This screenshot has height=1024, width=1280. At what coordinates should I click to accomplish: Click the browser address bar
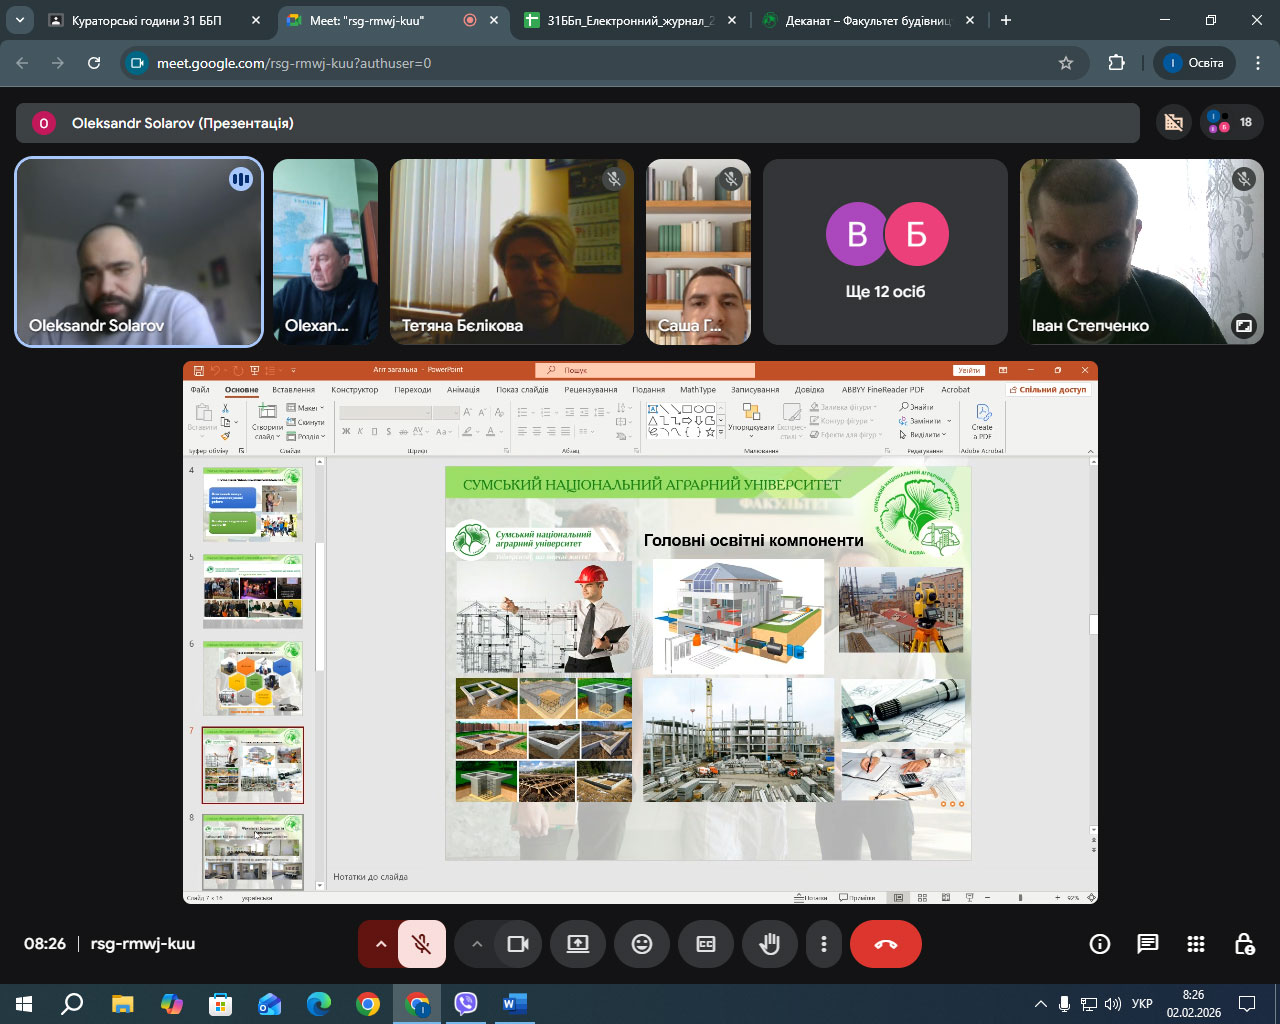coord(600,63)
